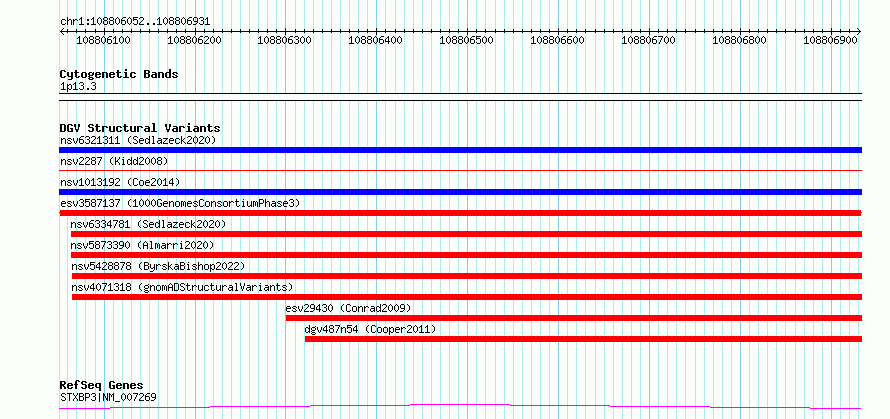The image size is (890, 419).
Task: Open nsv1013192 (Coe2014) variant label
Action: (x=120, y=182)
